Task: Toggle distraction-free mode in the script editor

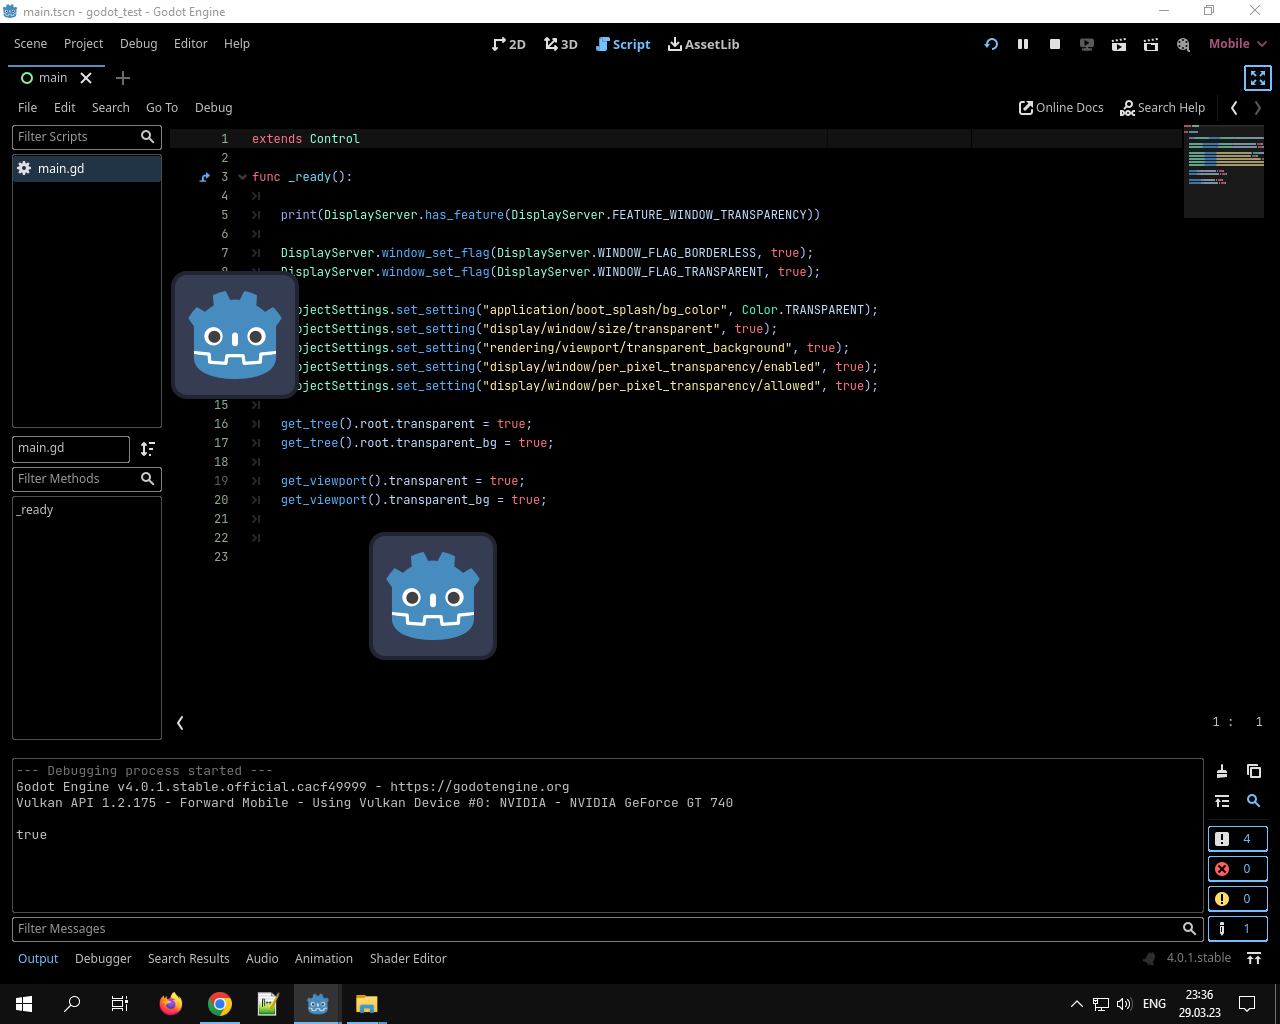Action: [1257, 77]
